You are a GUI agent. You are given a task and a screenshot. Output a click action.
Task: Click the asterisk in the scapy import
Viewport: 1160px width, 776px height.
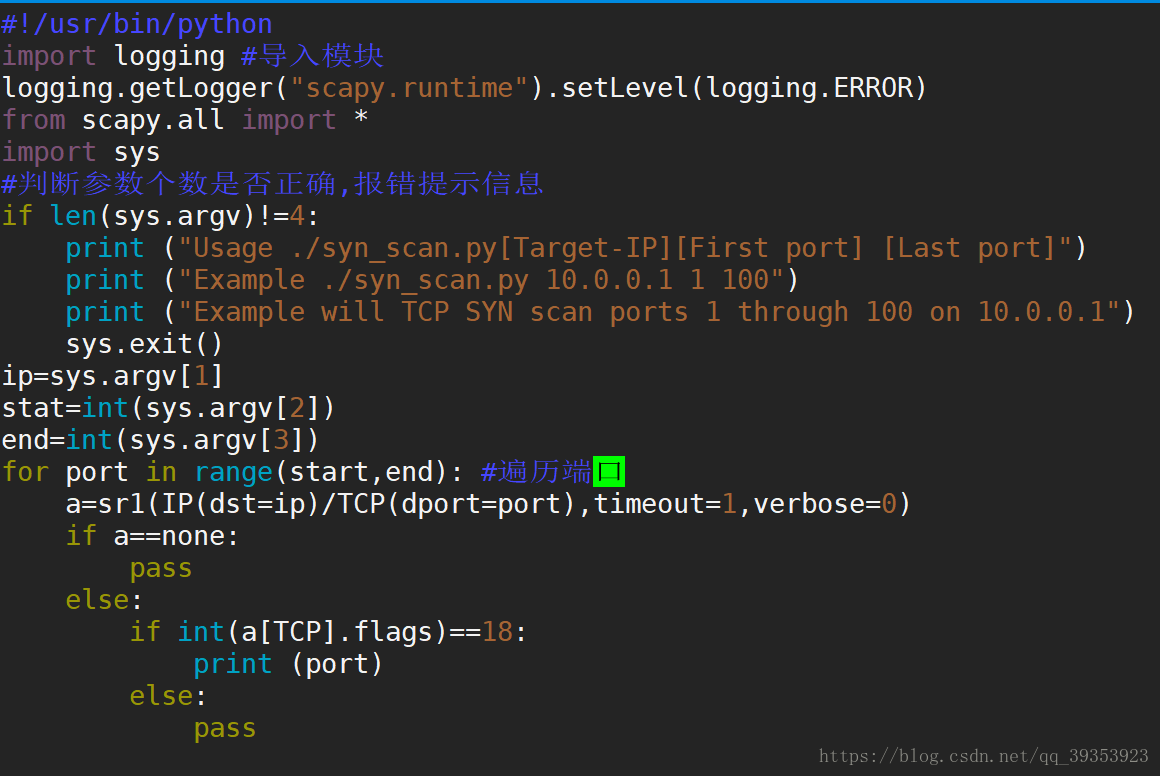coord(361,118)
